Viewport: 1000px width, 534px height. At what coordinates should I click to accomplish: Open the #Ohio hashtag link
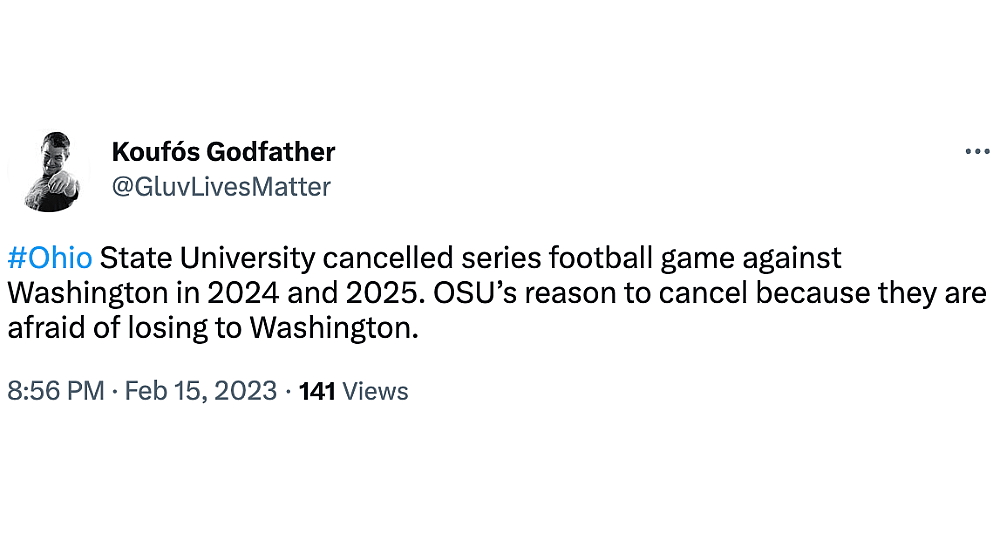click(x=50, y=259)
